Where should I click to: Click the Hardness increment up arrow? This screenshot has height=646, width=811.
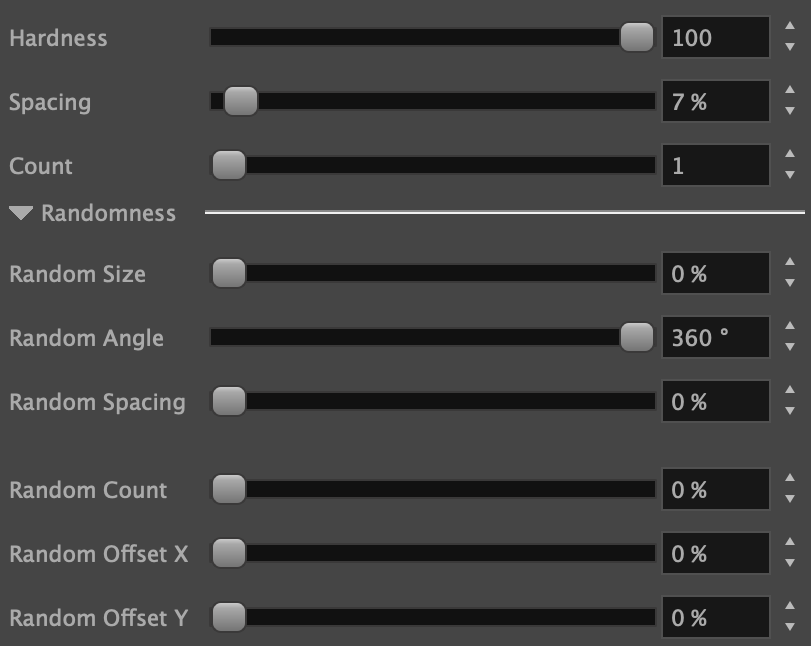point(790,27)
